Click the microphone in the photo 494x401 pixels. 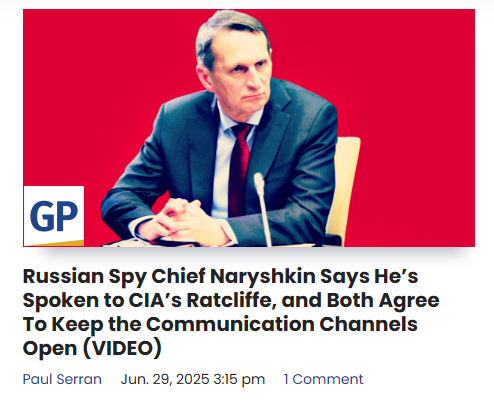262,209
